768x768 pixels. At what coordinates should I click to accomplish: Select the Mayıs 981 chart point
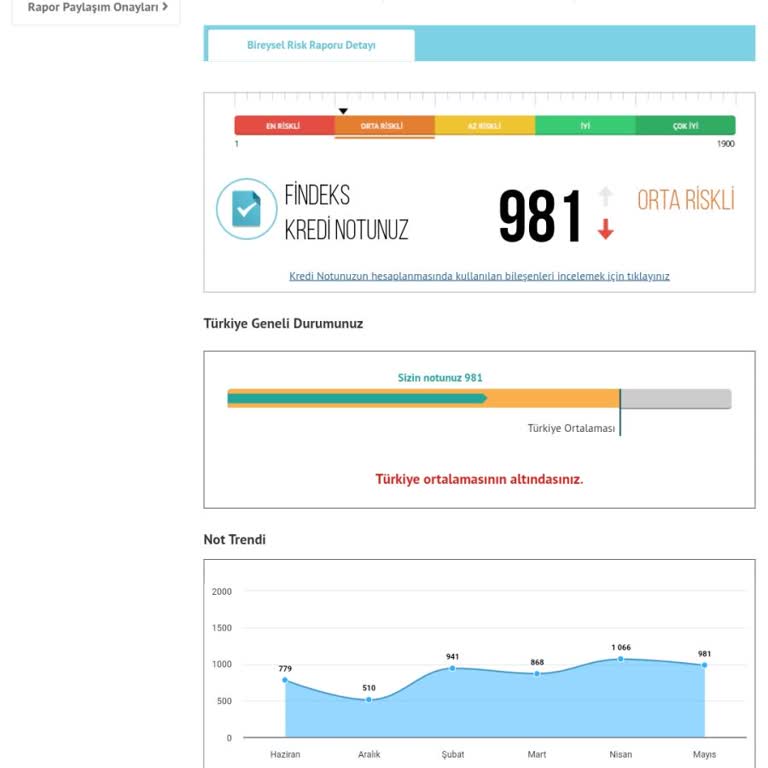click(x=704, y=665)
